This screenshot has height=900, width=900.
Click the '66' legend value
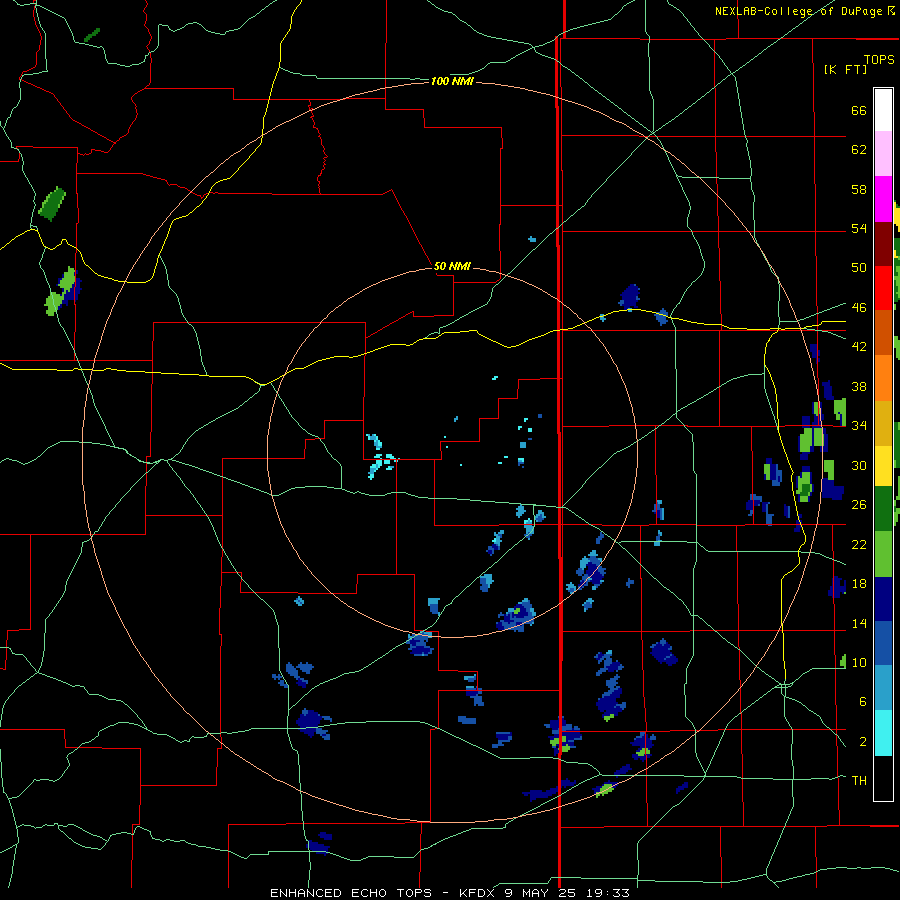click(859, 110)
